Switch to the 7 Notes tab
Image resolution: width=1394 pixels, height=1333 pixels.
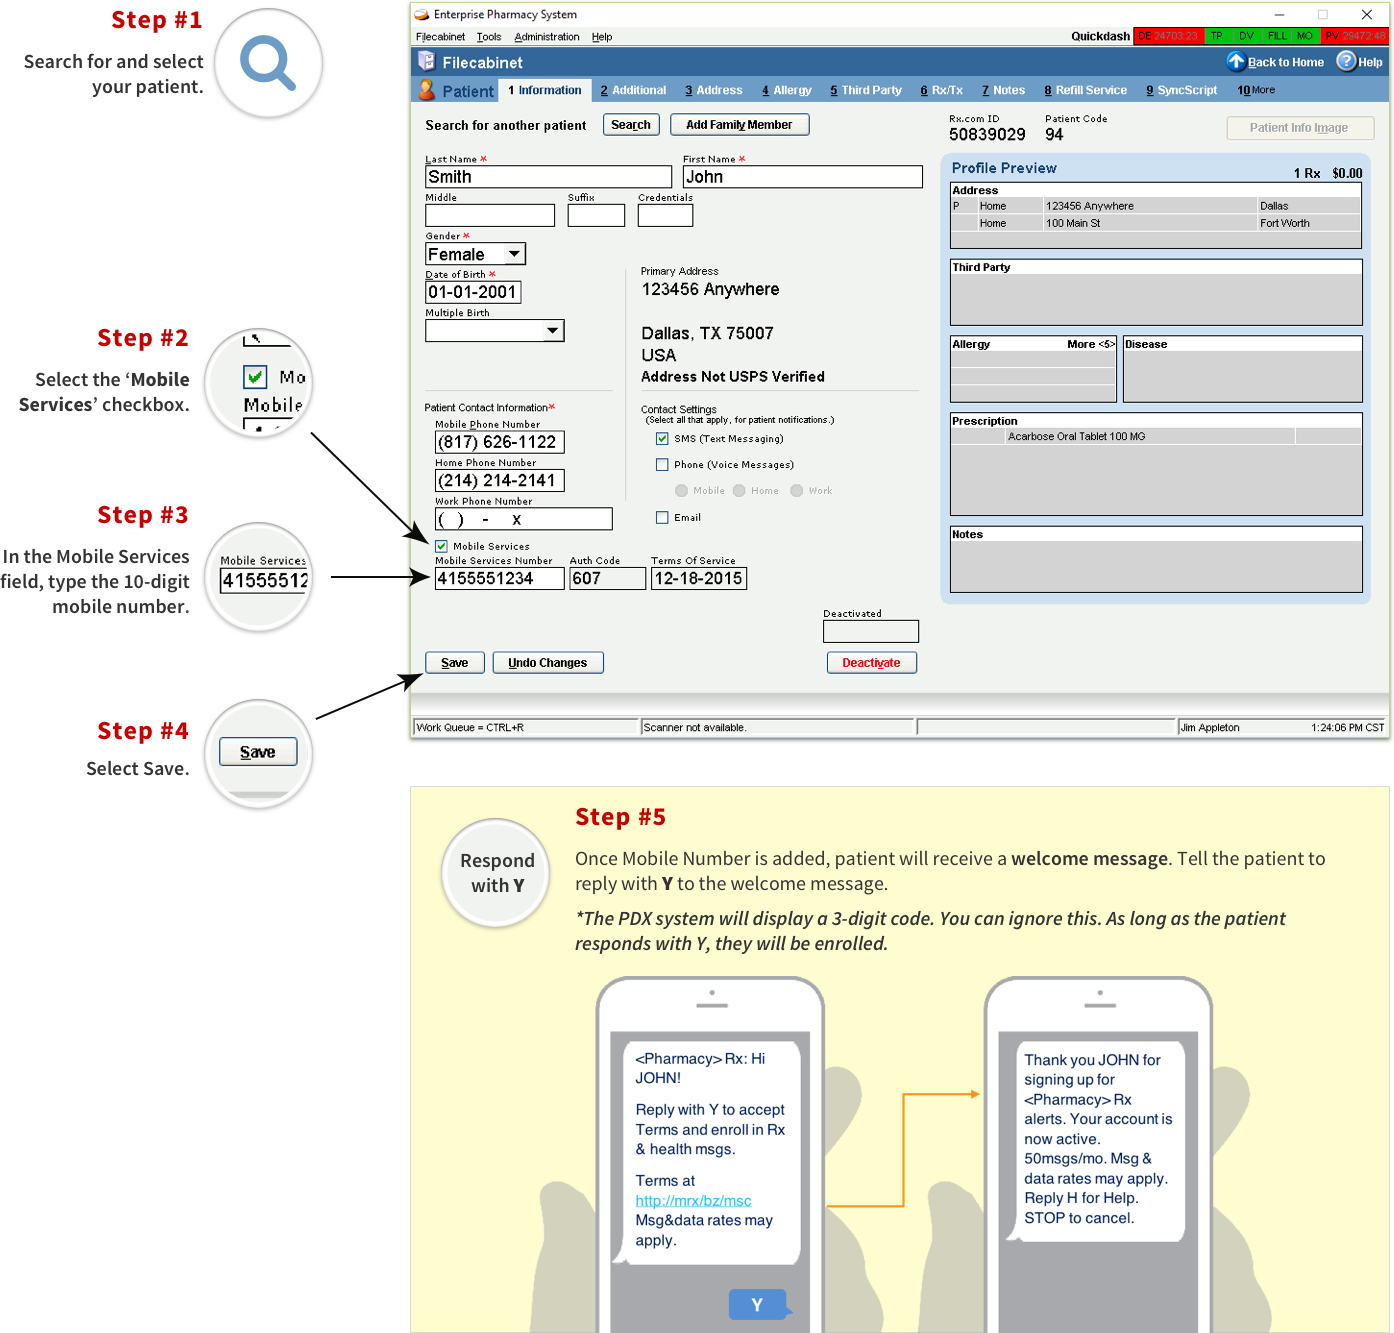coord(1004,90)
